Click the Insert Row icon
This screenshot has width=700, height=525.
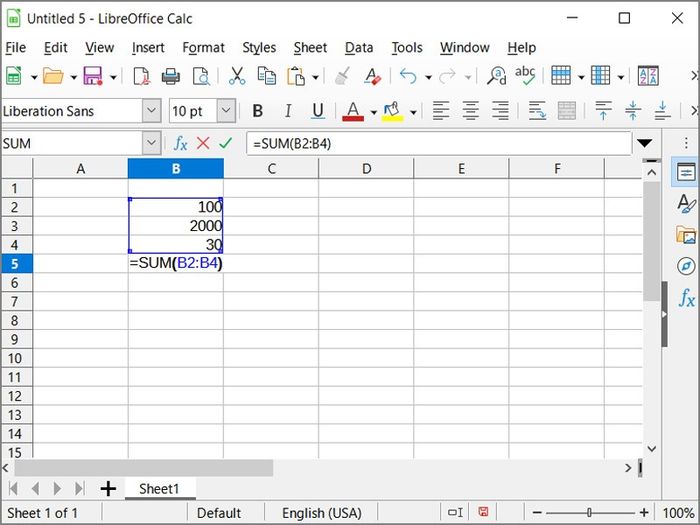coord(561,75)
